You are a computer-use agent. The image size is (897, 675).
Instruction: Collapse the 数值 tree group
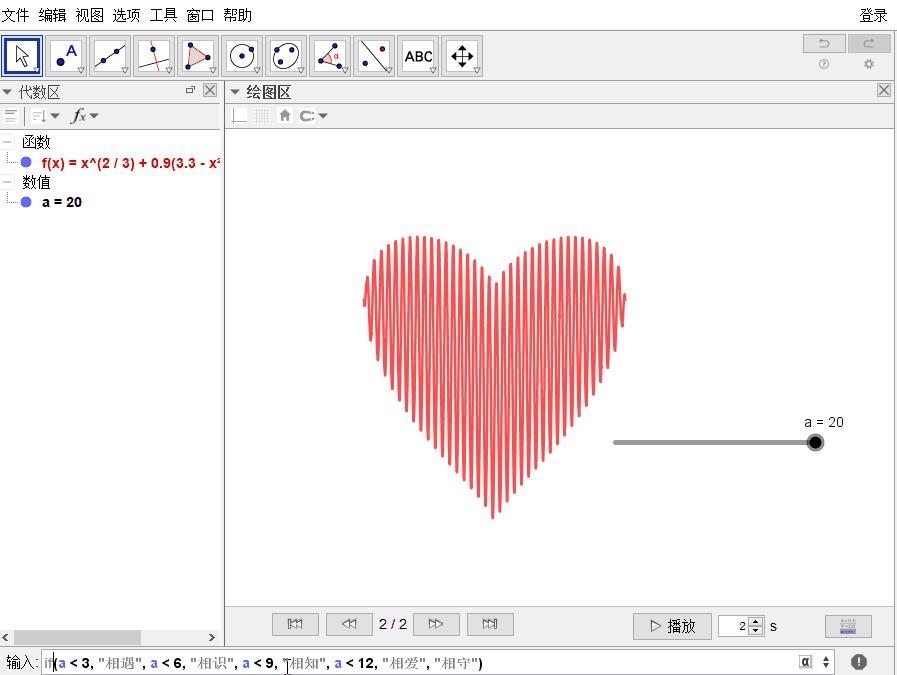8,182
